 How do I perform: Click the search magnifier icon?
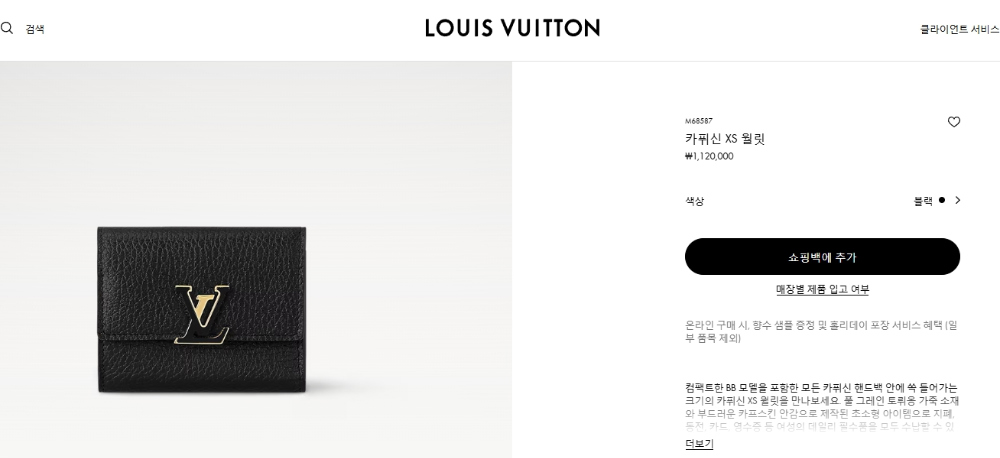coord(6,28)
